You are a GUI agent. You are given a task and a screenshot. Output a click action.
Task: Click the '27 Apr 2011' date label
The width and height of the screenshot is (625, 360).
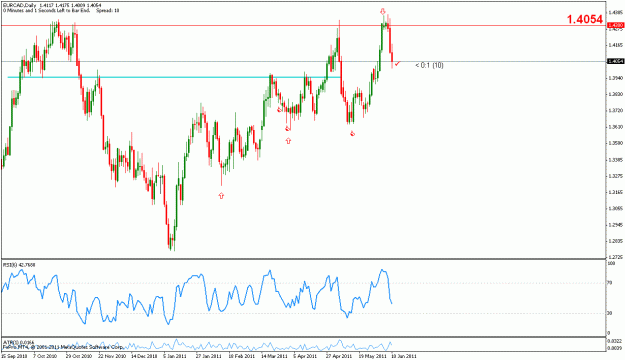(x=339, y=356)
